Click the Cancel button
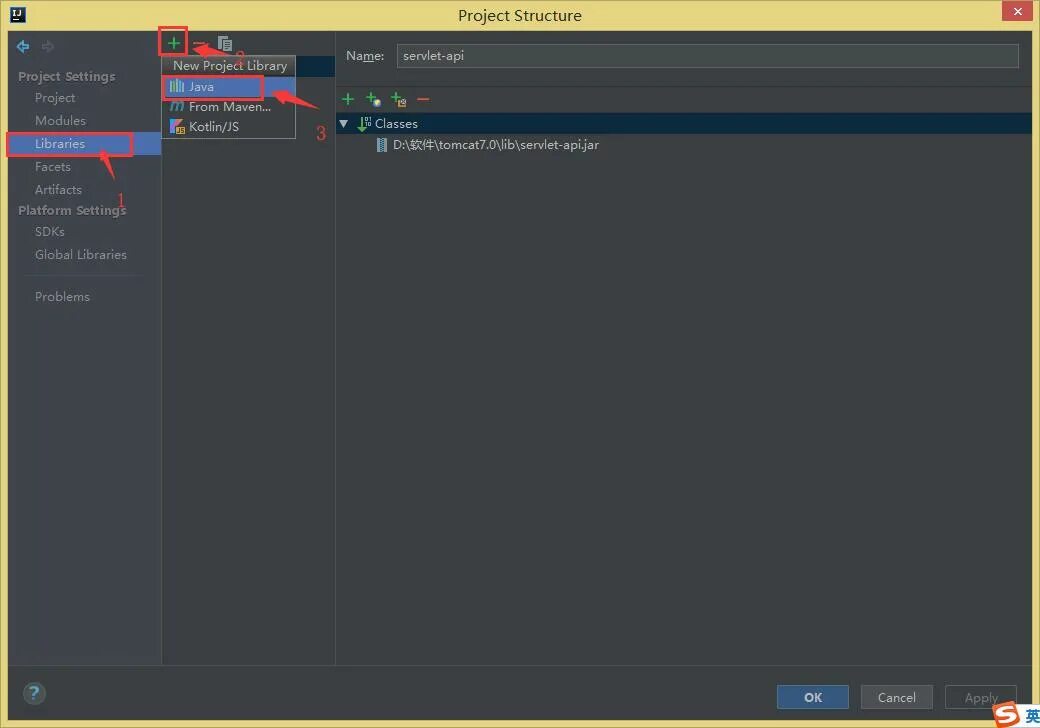The image size is (1040, 728). pyautogui.click(x=897, y=698)
